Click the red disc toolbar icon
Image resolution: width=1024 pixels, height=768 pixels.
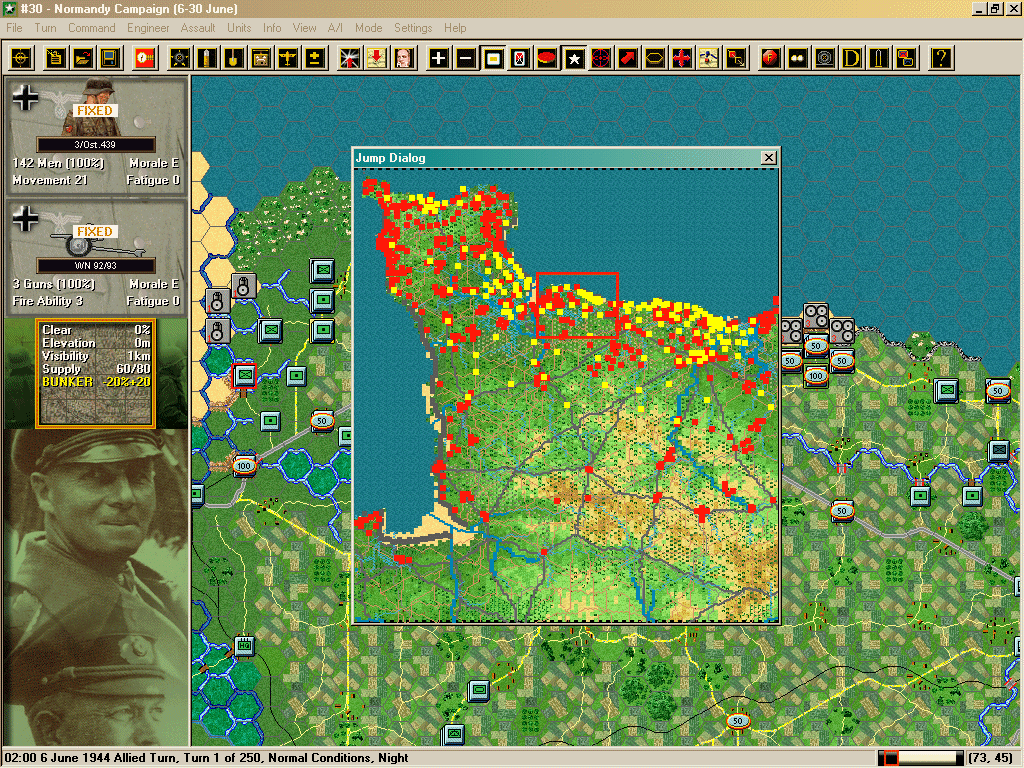point(547,58)
